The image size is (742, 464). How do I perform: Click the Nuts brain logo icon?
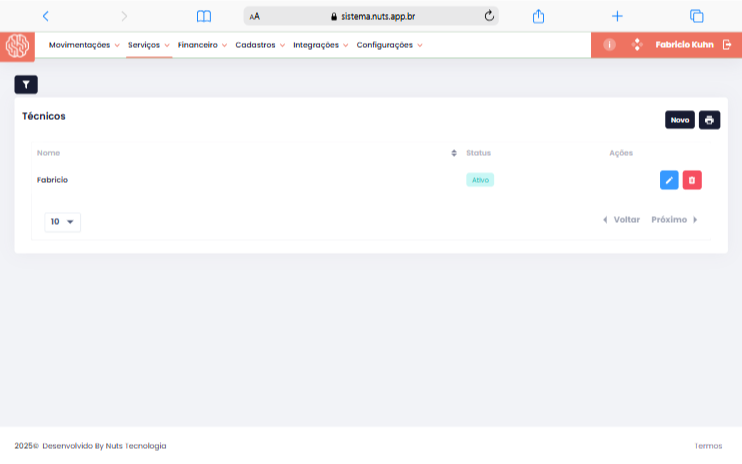(x=17, y=45)
